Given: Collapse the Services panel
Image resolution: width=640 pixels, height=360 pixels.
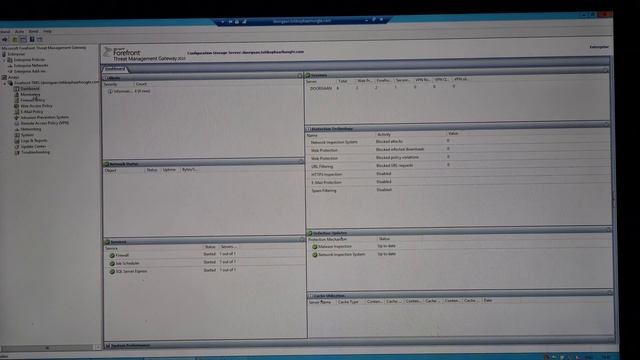Looking at the screenshot, I should pyautogui.click(x=302, y=240).
